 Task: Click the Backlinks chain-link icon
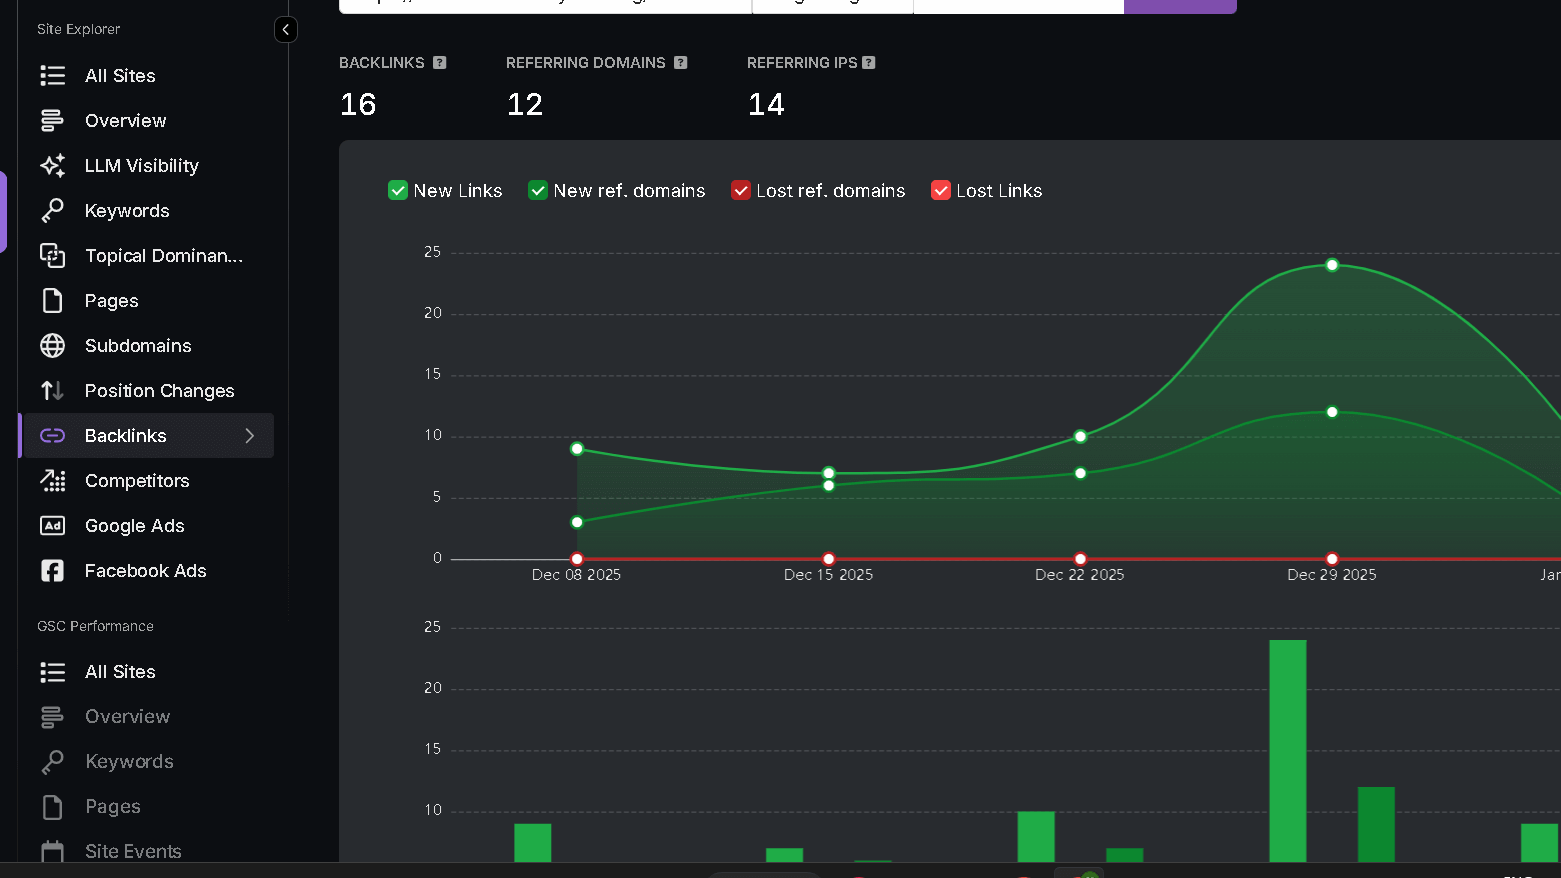(52, 435)
